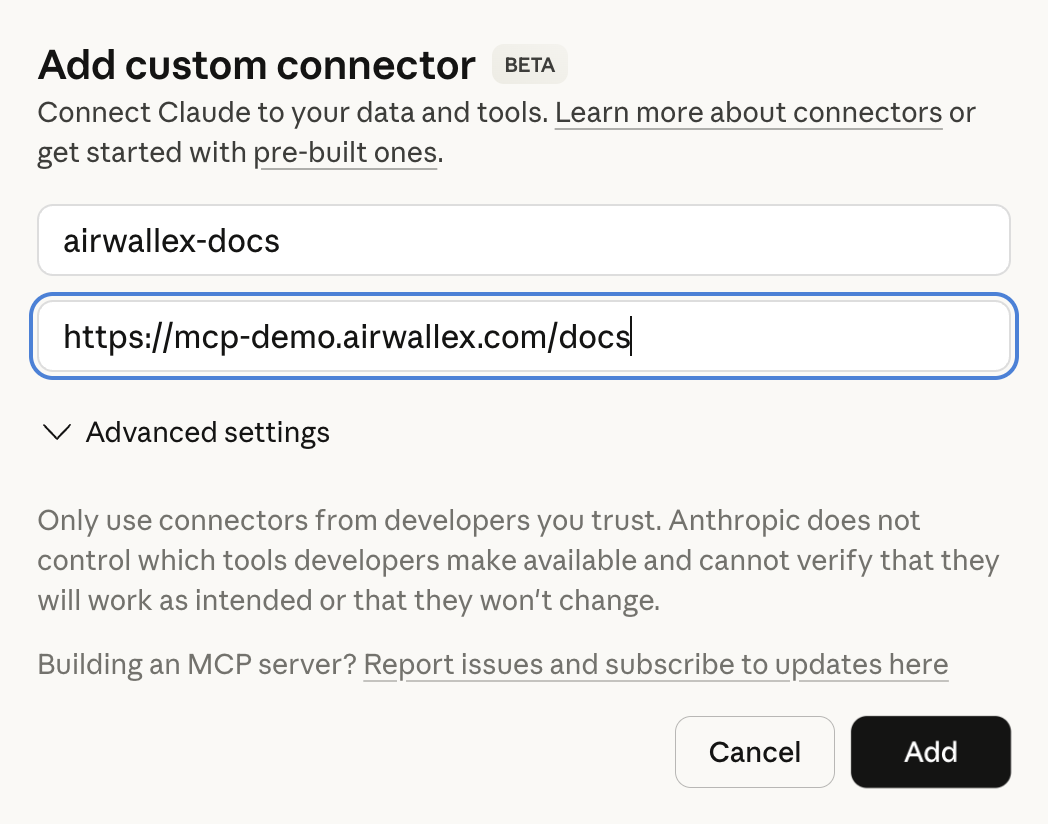
Task: Click the BETA badge next to the title
Action: [529, 64]
